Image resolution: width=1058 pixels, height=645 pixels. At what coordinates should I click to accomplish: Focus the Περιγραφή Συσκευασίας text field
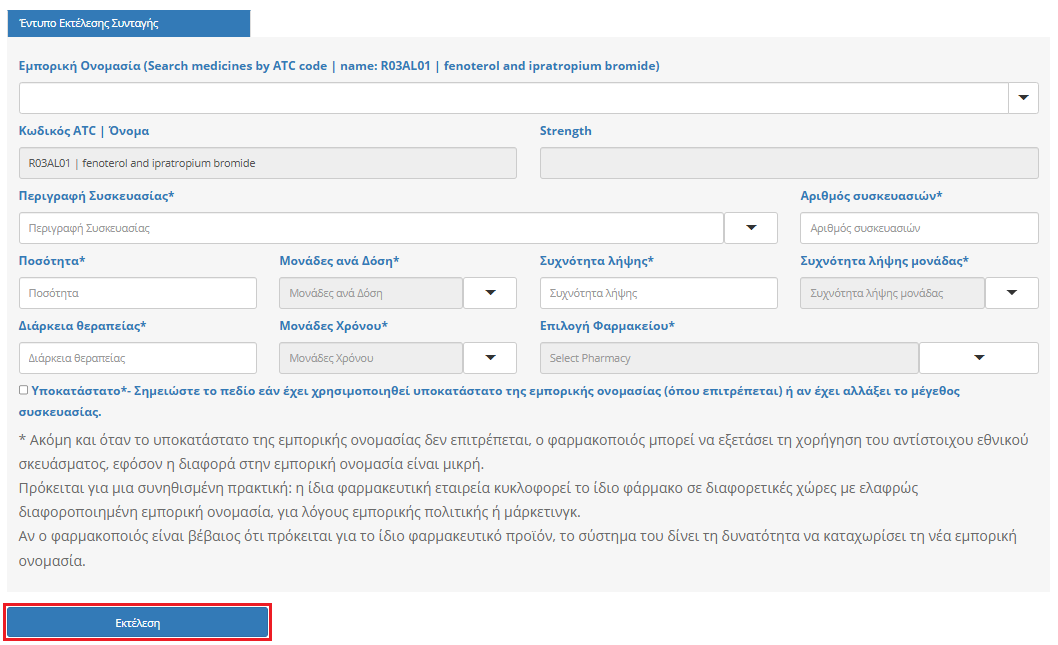coord(371,228)
